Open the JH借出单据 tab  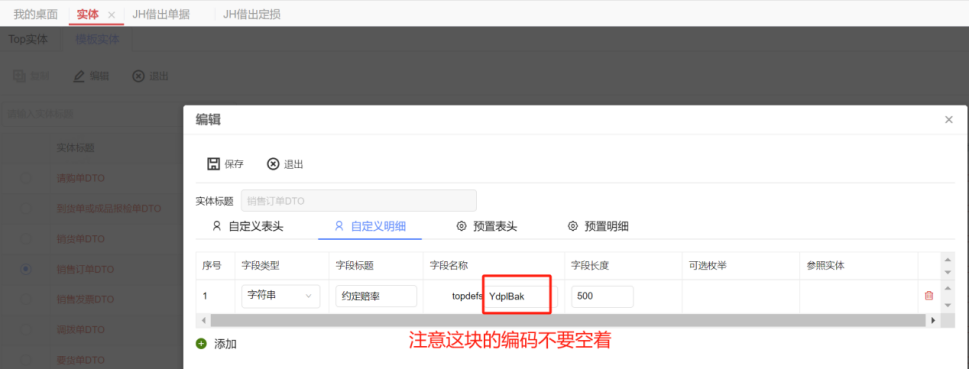pyautogui.click(x=161, y=14)
